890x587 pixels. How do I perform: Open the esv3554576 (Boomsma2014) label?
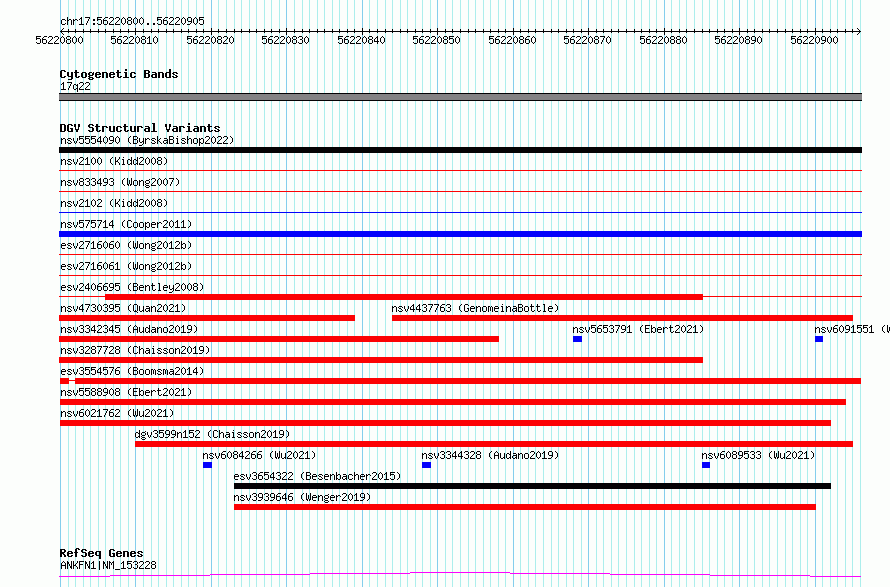point(132,371)
